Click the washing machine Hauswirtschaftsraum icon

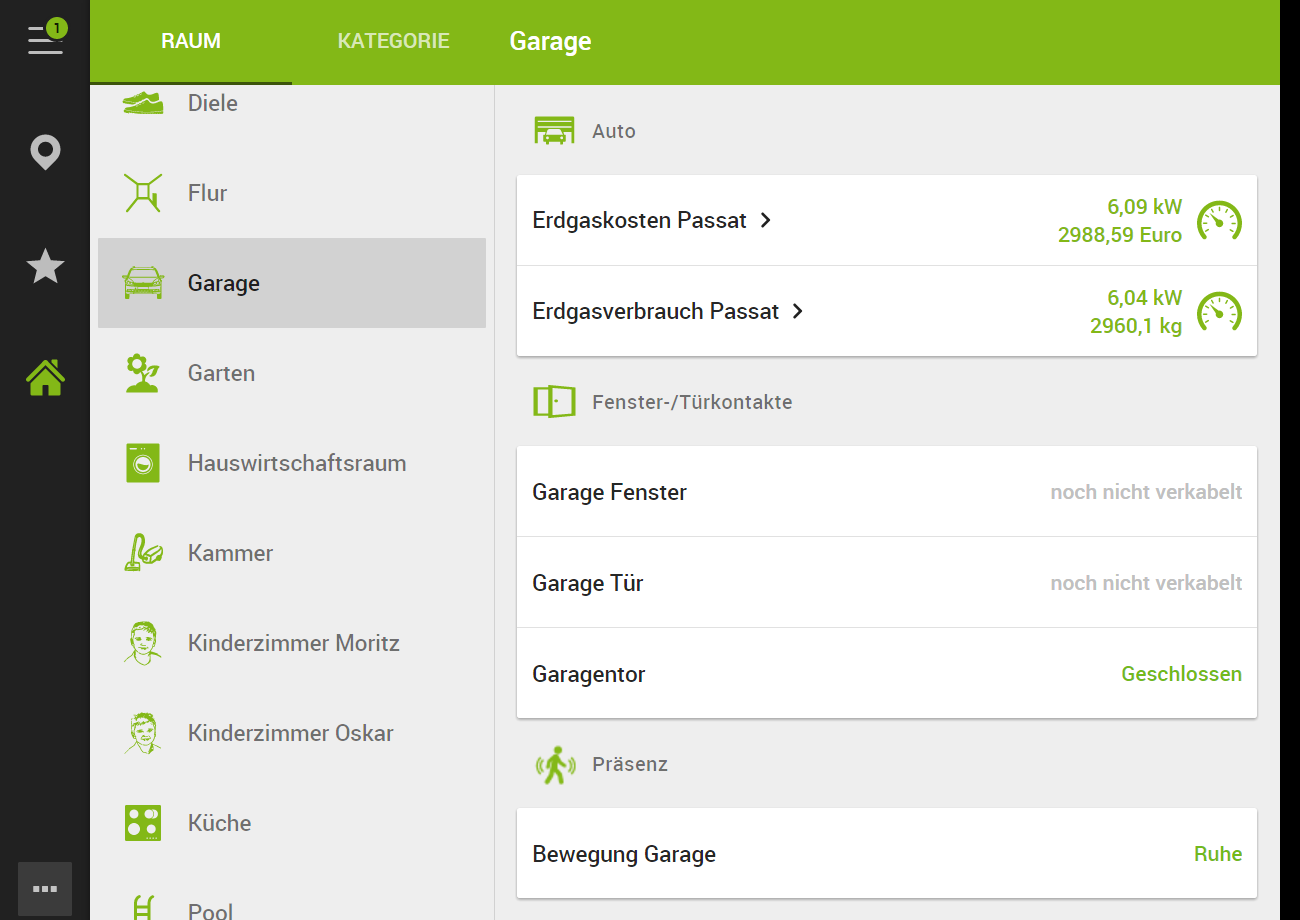(143, 463)
